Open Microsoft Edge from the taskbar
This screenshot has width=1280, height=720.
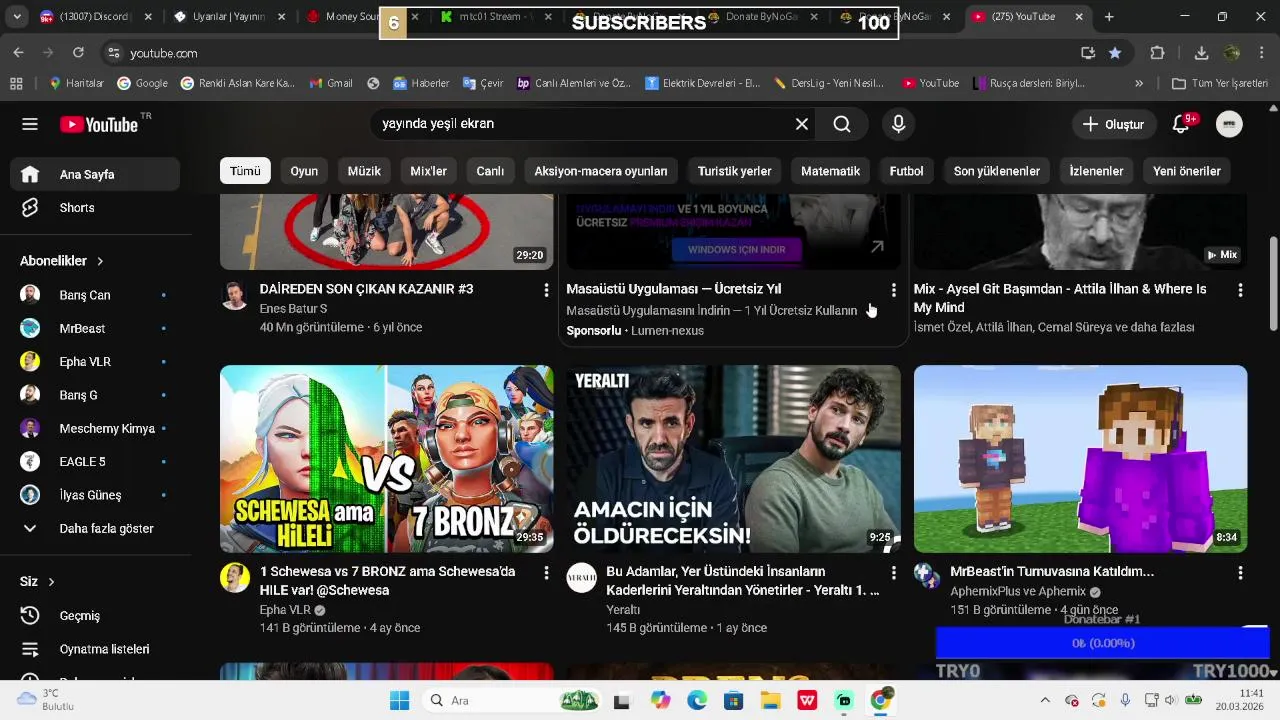(x=697, y=701)
